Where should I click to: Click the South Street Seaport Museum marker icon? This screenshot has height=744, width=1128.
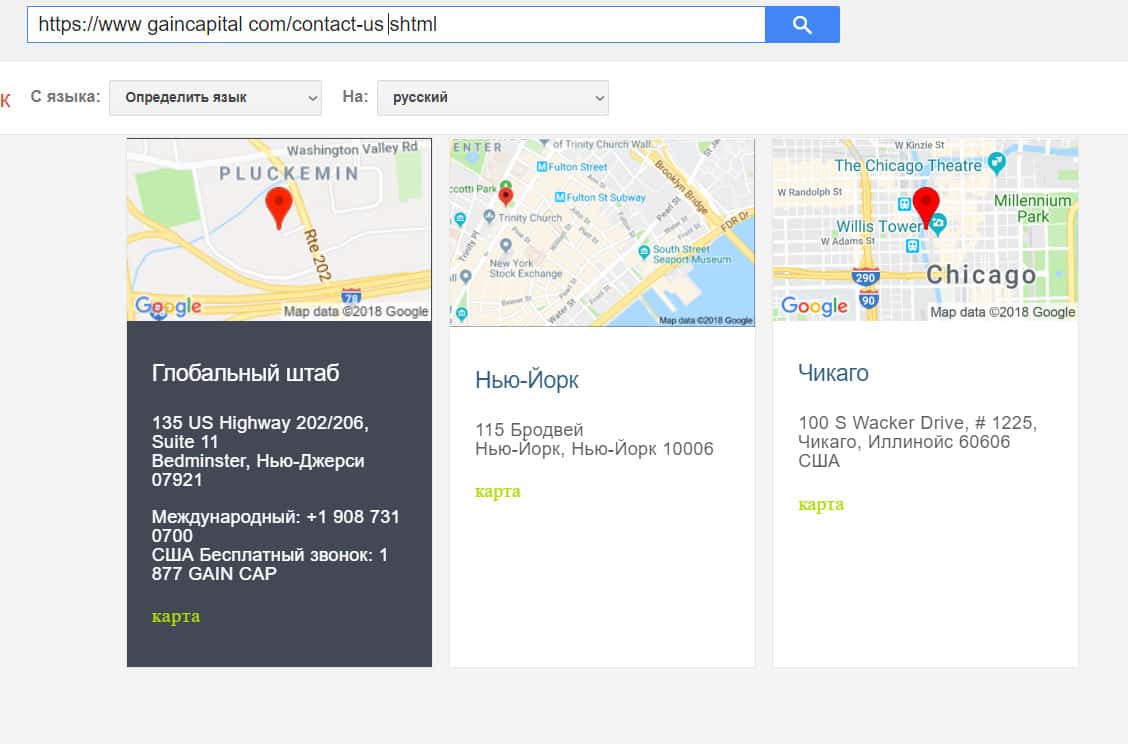click(644, 253)
